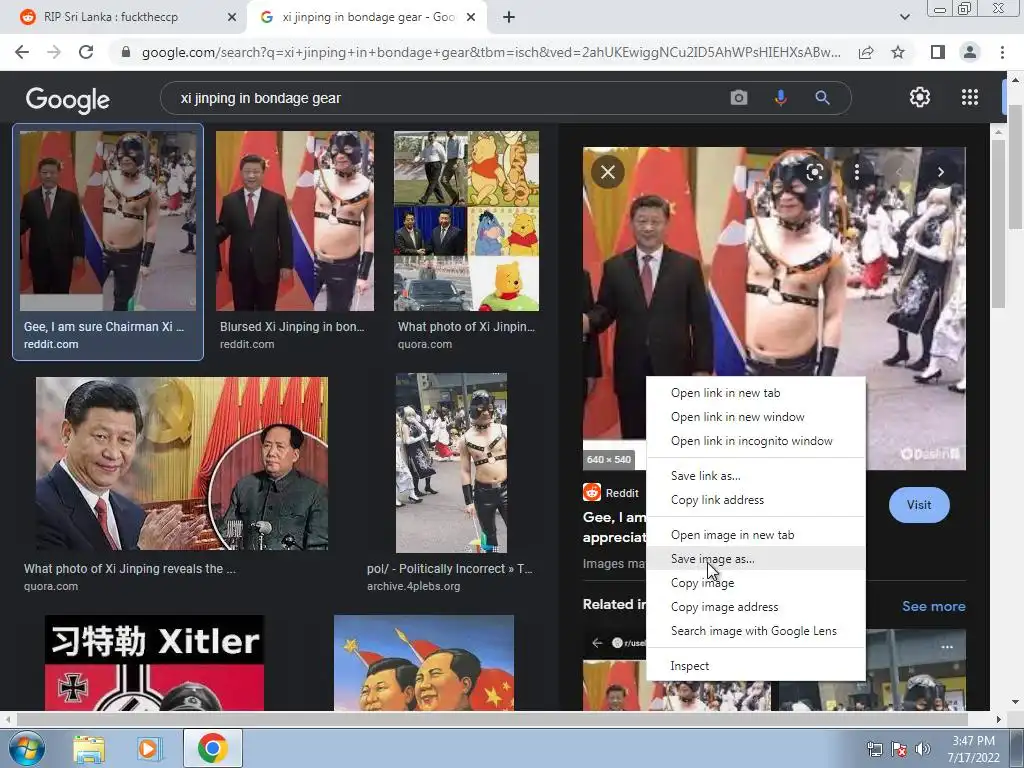
Task: Go back using the browser back arrow
Action: [x=22, y=52]
